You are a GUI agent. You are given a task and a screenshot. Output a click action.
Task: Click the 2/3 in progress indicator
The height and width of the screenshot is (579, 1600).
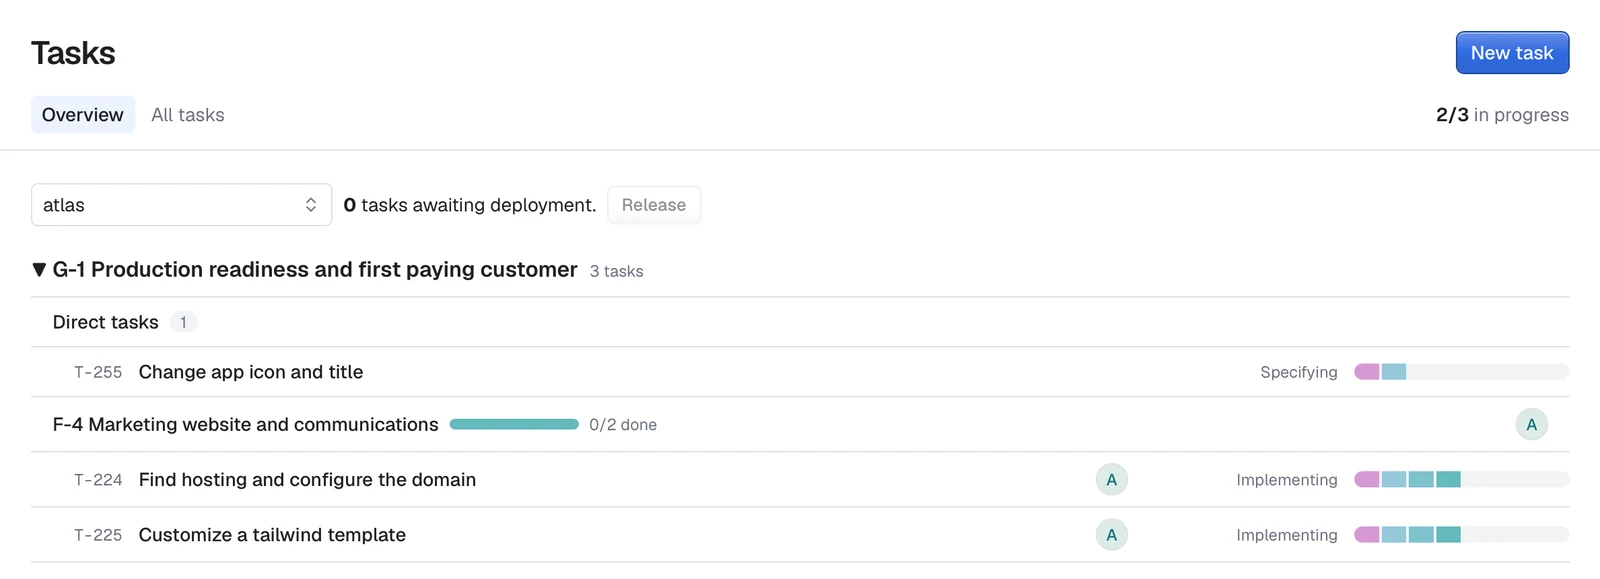click(1502, 115)
